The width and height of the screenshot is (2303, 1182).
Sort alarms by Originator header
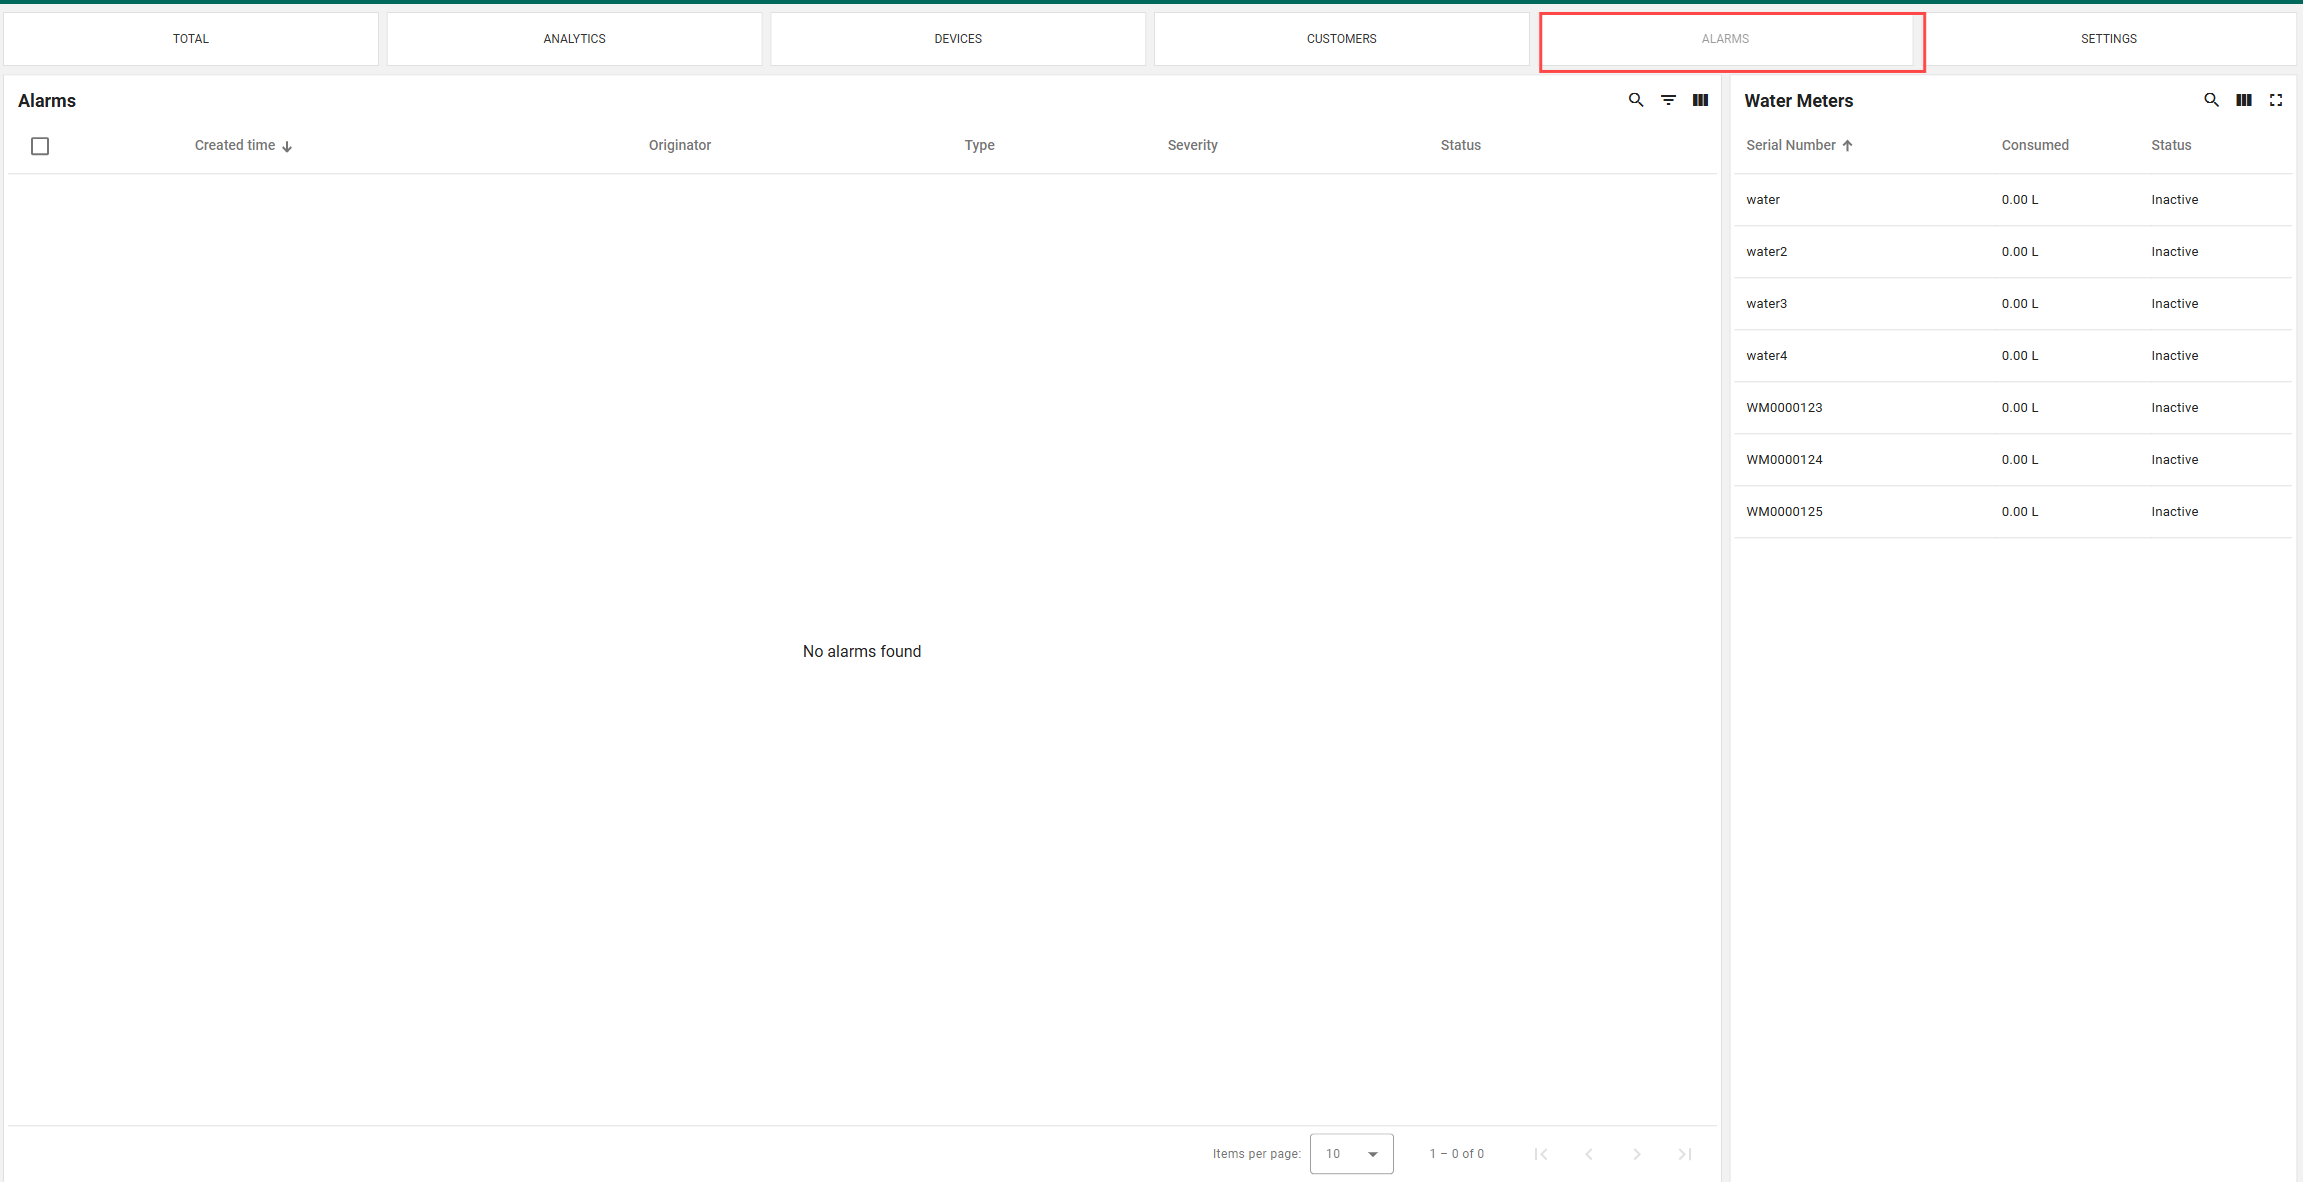point(679,145)
